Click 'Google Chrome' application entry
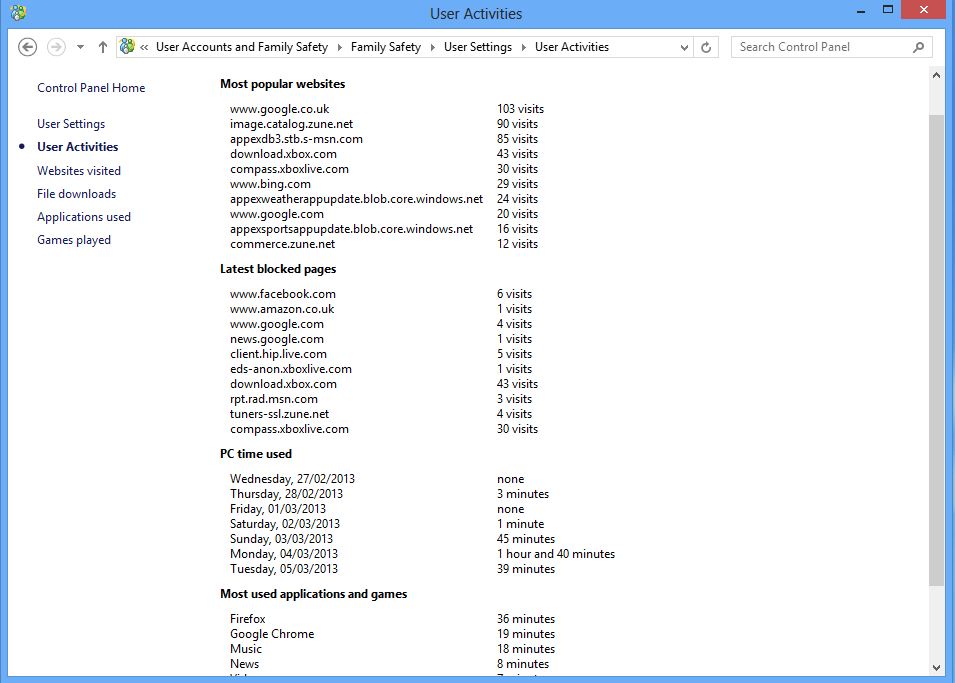Viewport: 955px width, 683px height. coord(272,634)
